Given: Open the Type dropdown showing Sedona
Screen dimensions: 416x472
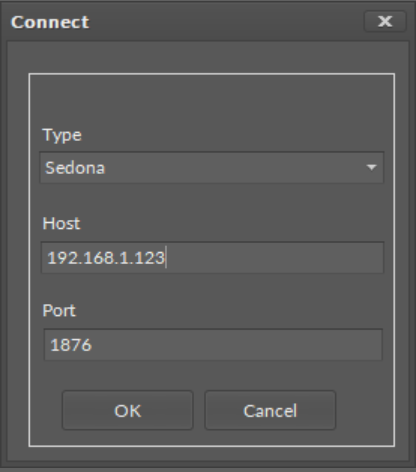Looking at the screenshot, I should point(212,167).
